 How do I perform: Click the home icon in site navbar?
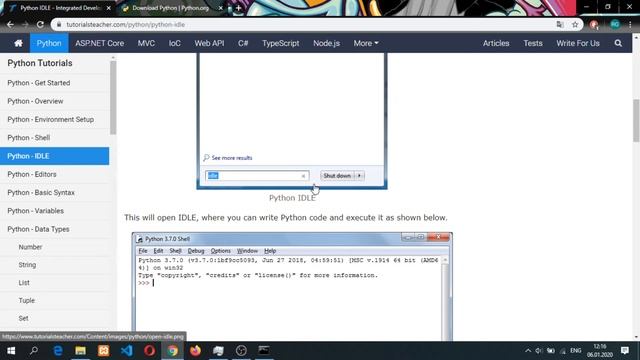pyautogui.click(x=18, y=43)
